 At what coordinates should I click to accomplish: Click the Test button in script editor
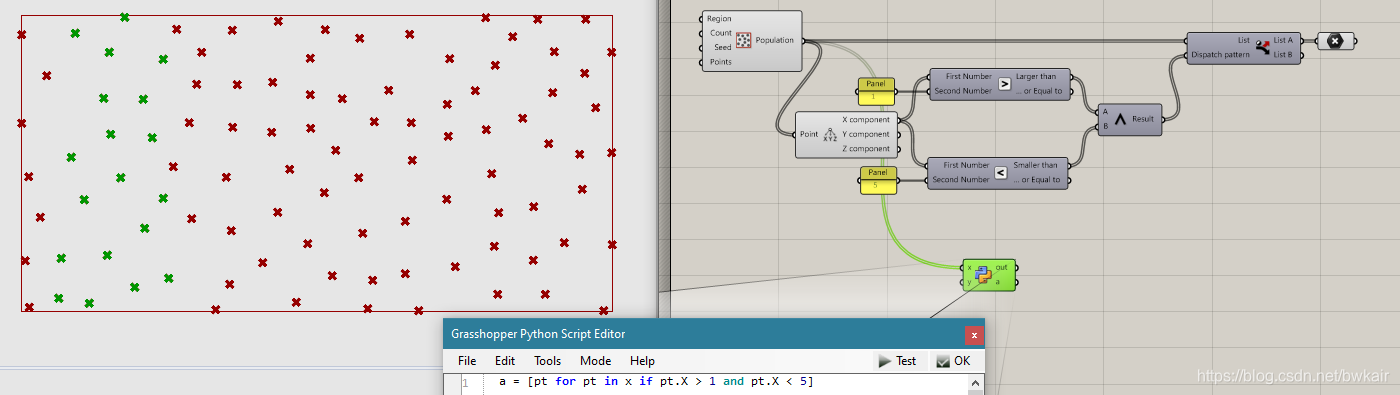(x=897, y=361)
